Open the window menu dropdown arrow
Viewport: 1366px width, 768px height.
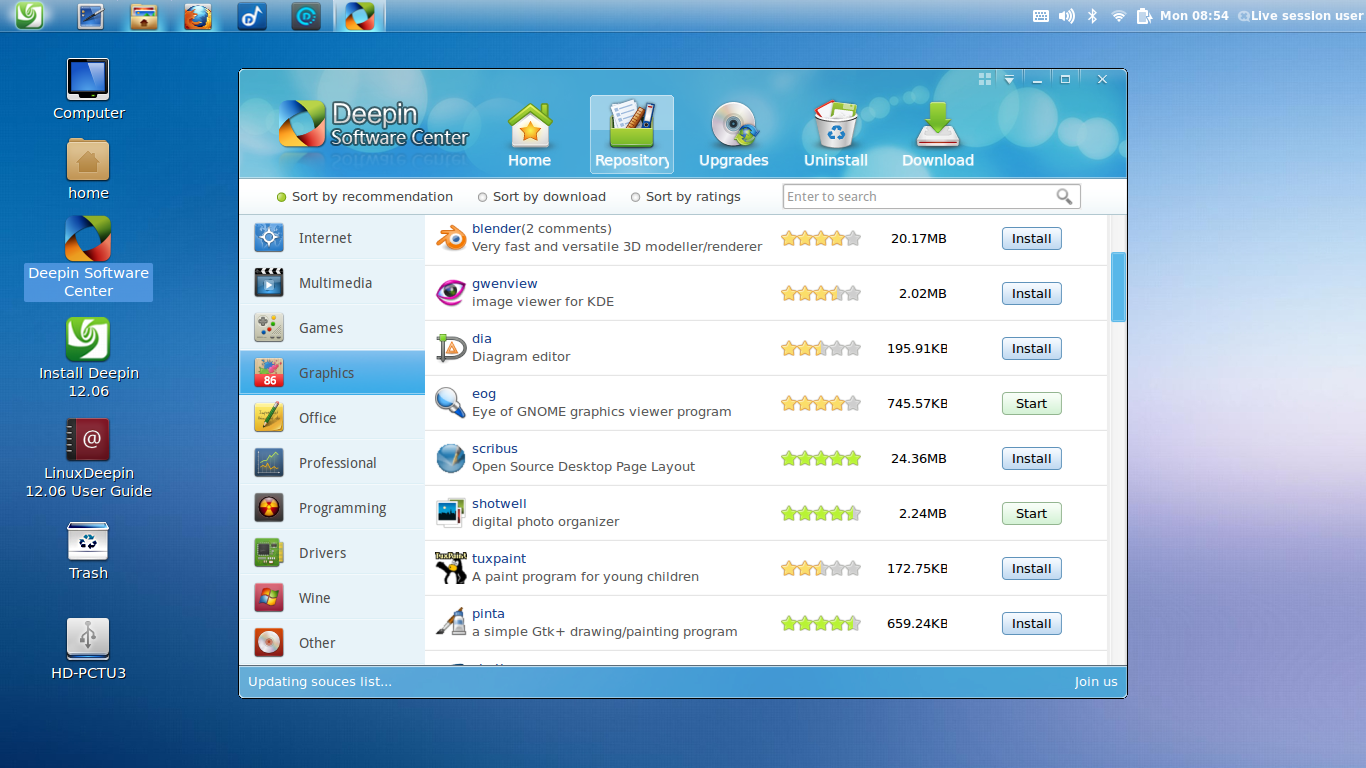1010,79
